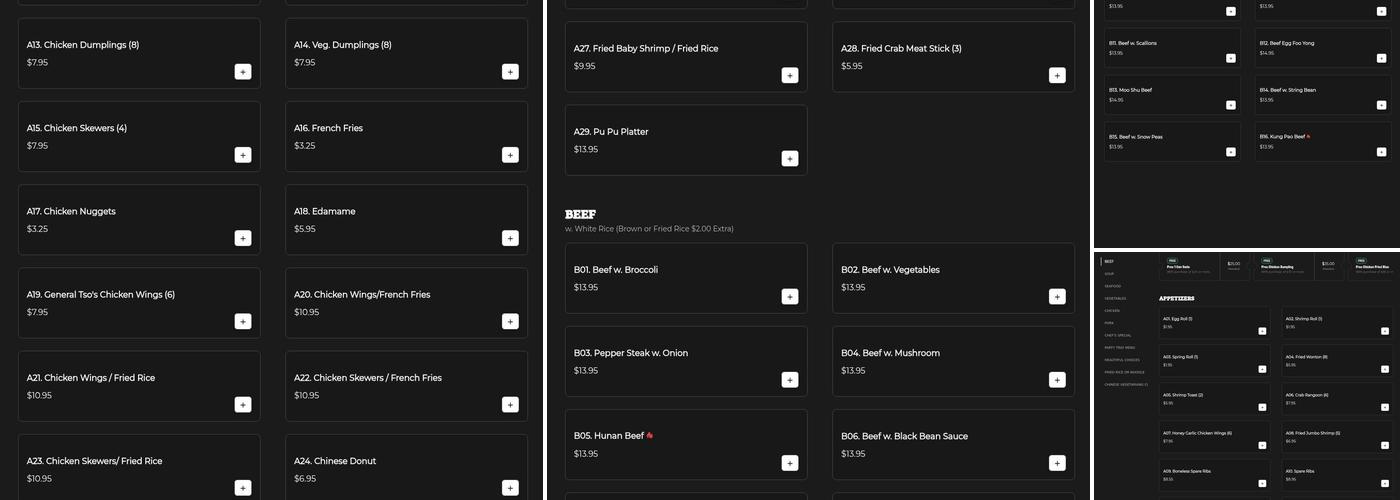Add B16 Kung Pao Beef to cart

[1380, 152]
